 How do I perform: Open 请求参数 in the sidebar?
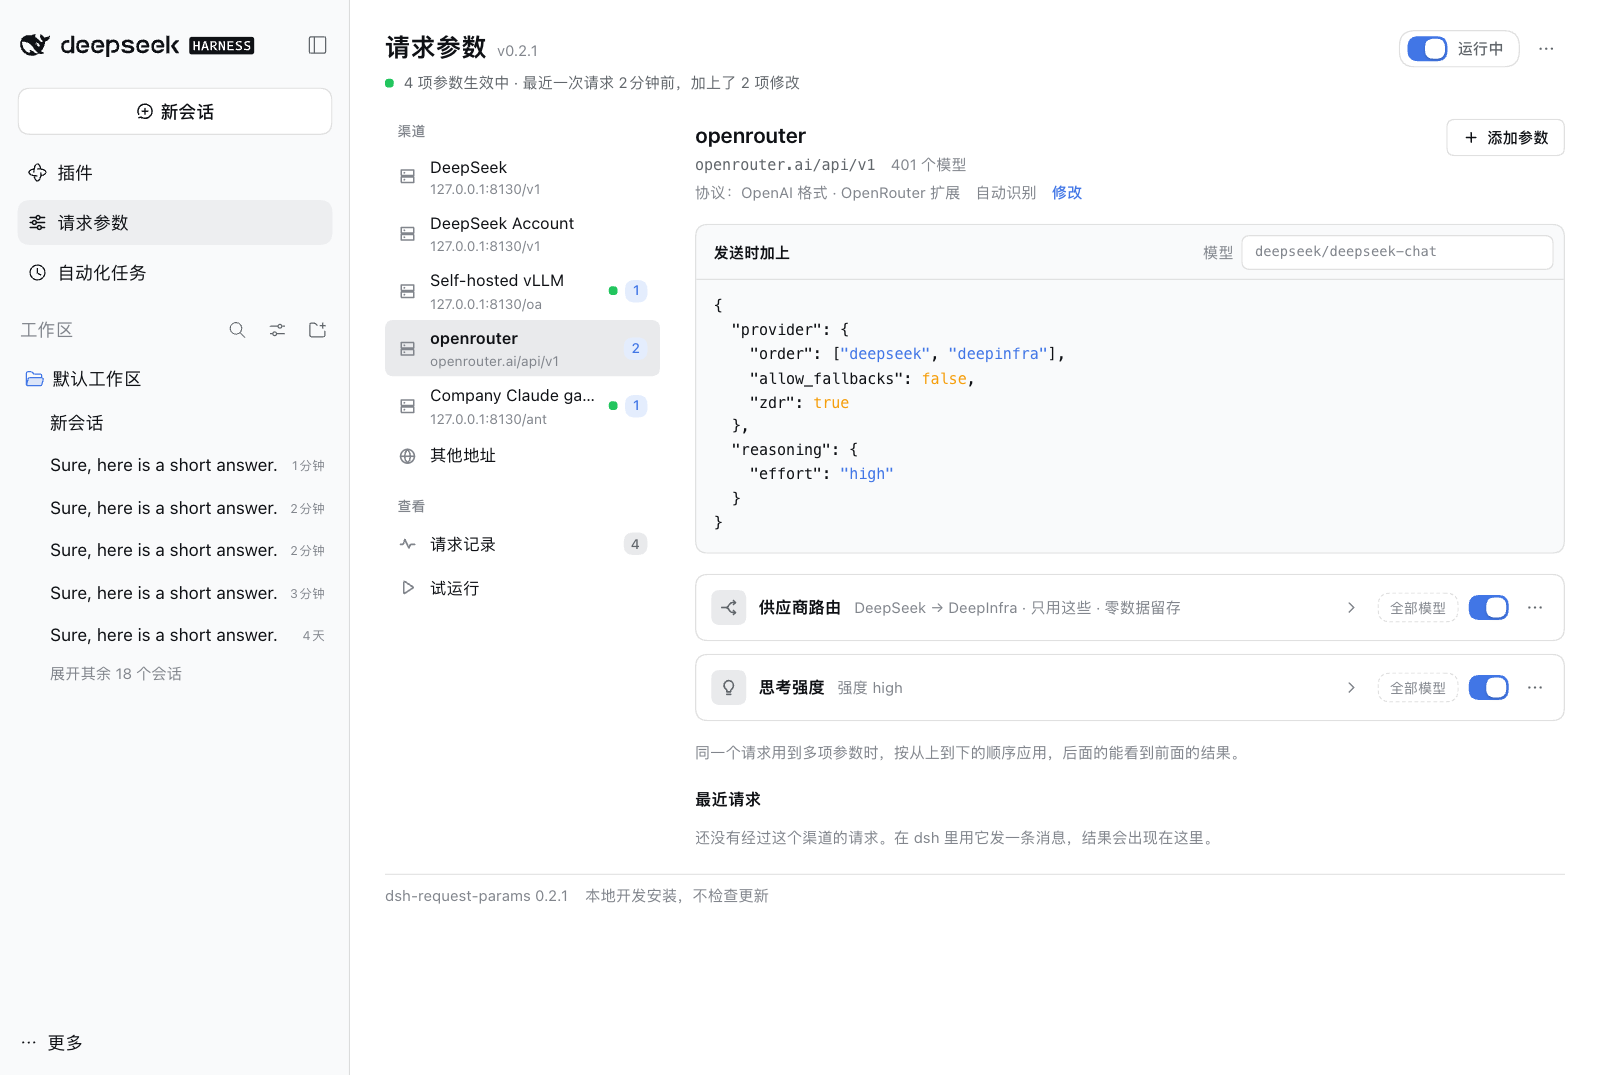175,222
